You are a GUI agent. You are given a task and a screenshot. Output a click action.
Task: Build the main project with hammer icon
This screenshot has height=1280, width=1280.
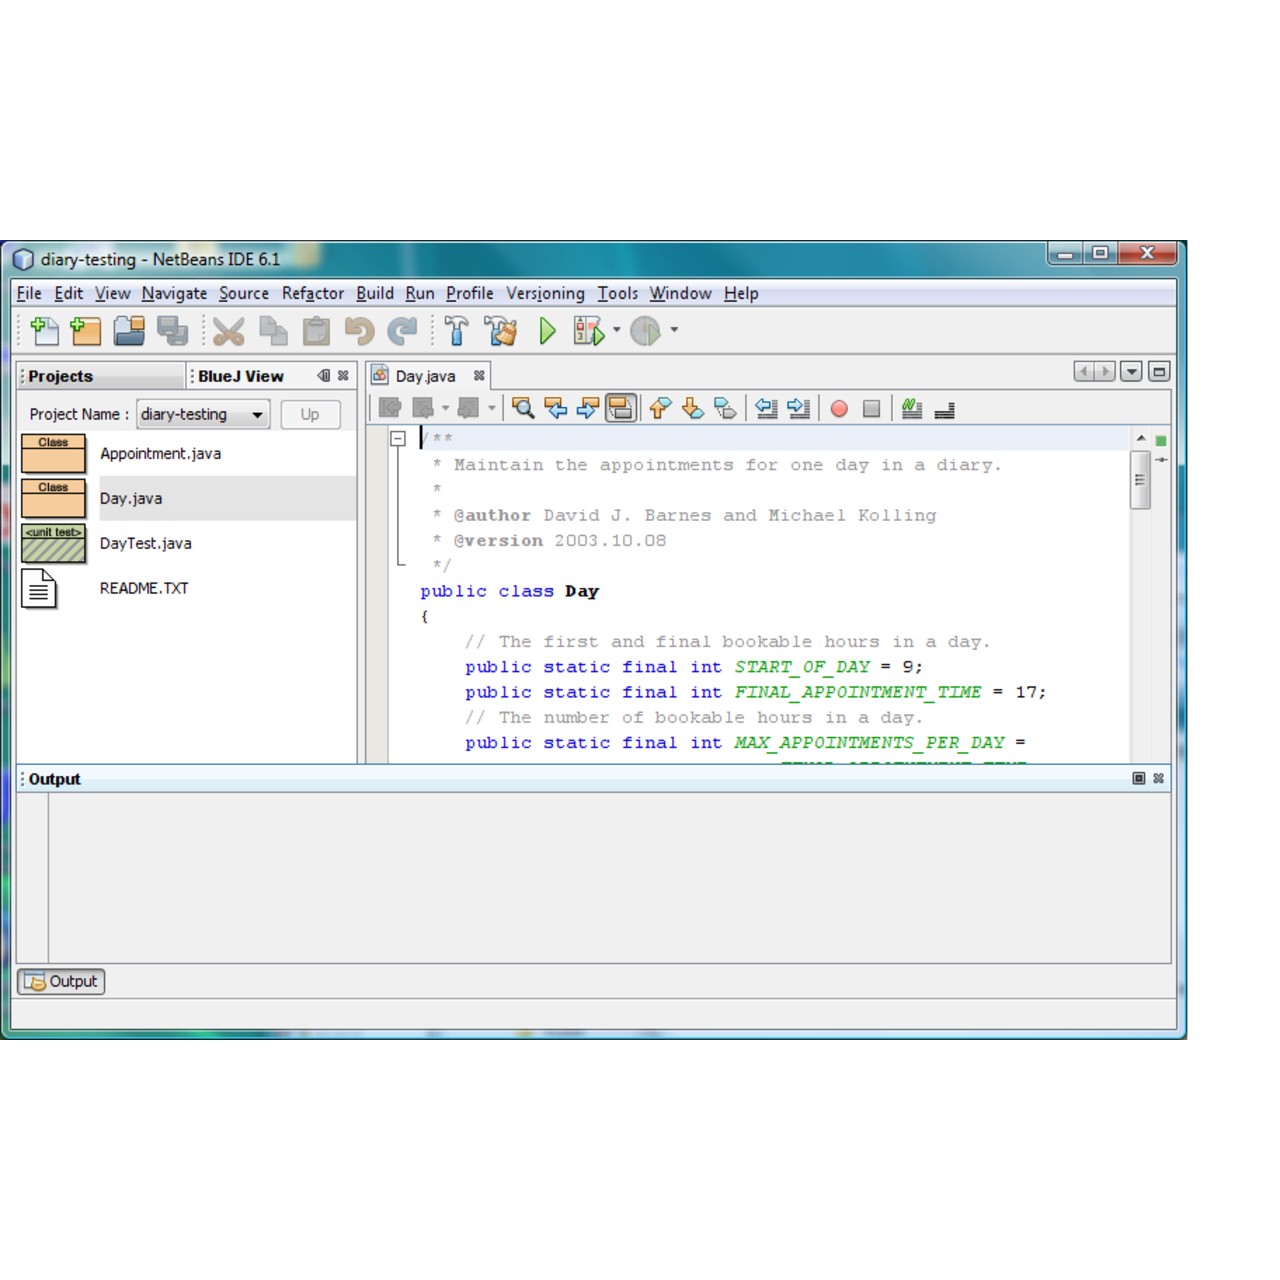click(x=457, y=331)
